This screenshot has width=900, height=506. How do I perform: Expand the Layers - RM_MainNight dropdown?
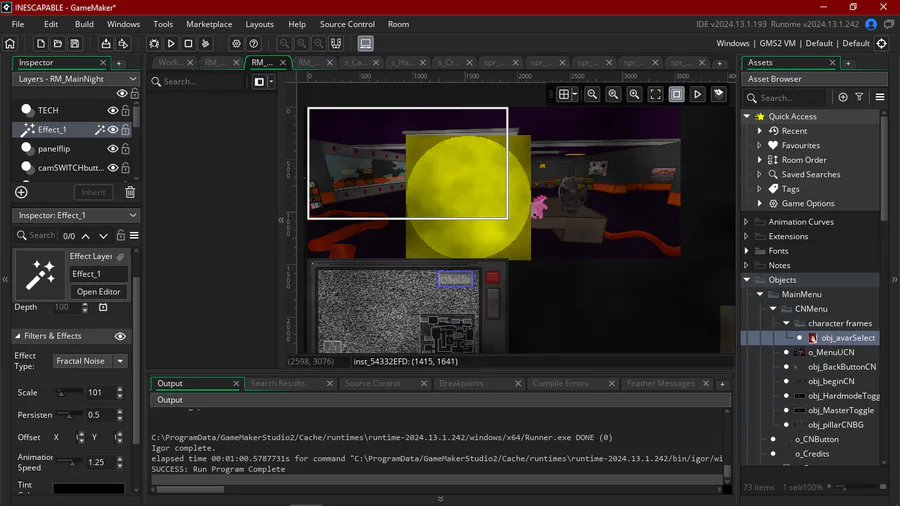click(132, 79)
